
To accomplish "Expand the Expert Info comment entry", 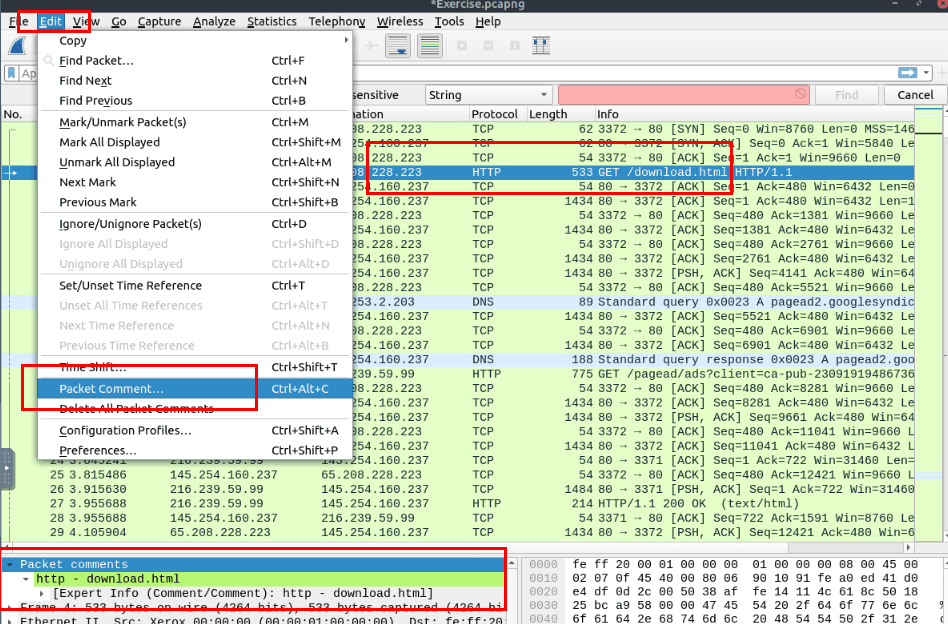I will tap(42, 593).
